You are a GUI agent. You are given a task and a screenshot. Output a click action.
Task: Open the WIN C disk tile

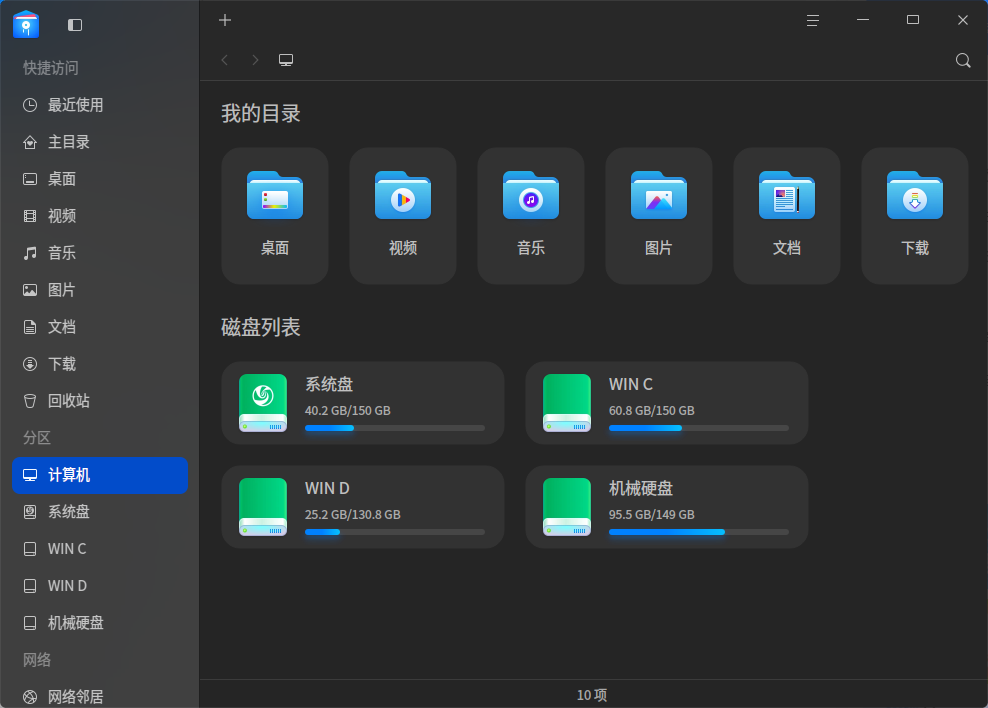tap(667, 403)
